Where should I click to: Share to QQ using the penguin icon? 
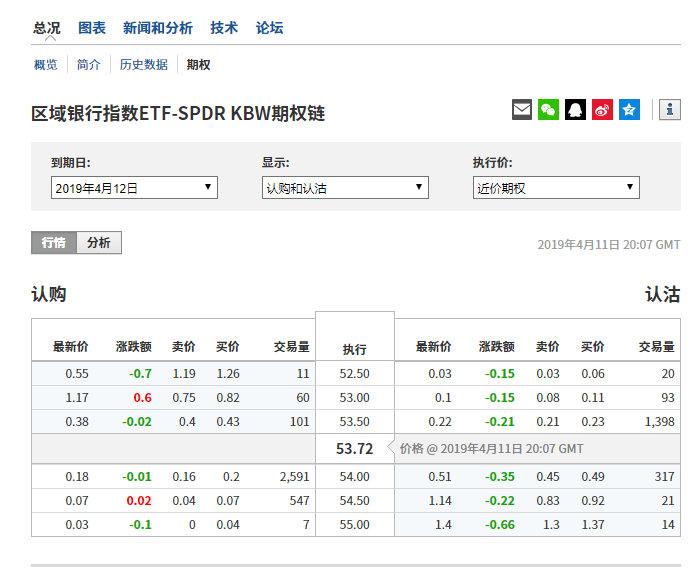point(575,109)
